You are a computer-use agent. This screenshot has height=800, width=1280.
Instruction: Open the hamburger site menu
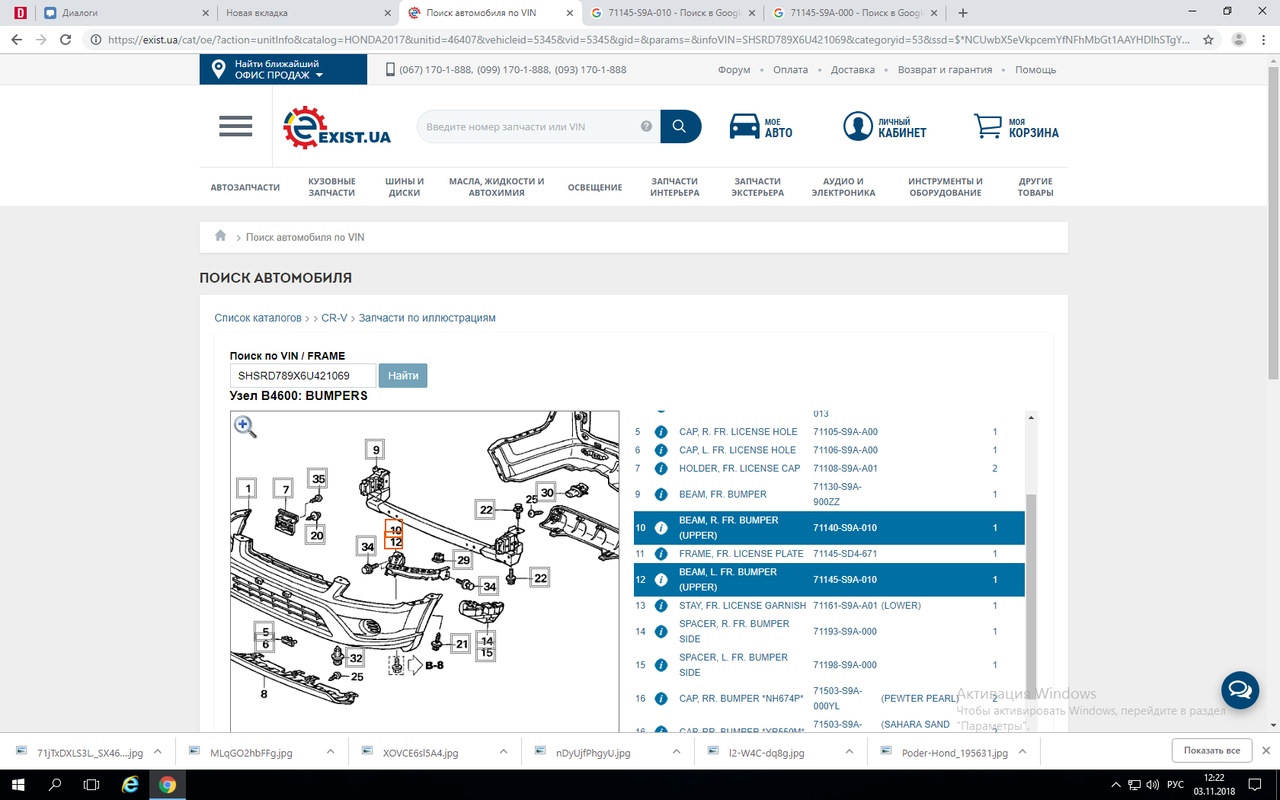(236, 126)
